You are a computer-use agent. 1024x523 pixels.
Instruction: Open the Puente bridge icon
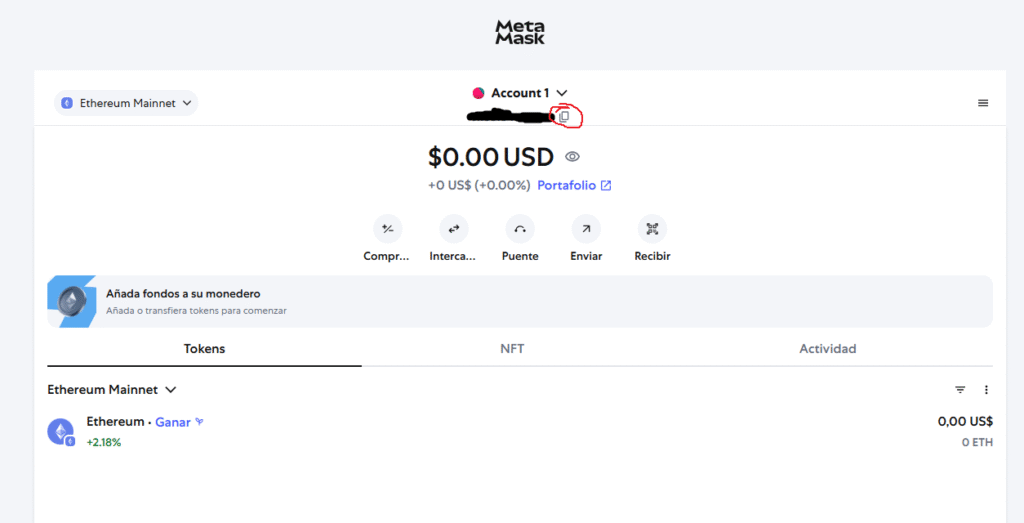pos(520,229)
